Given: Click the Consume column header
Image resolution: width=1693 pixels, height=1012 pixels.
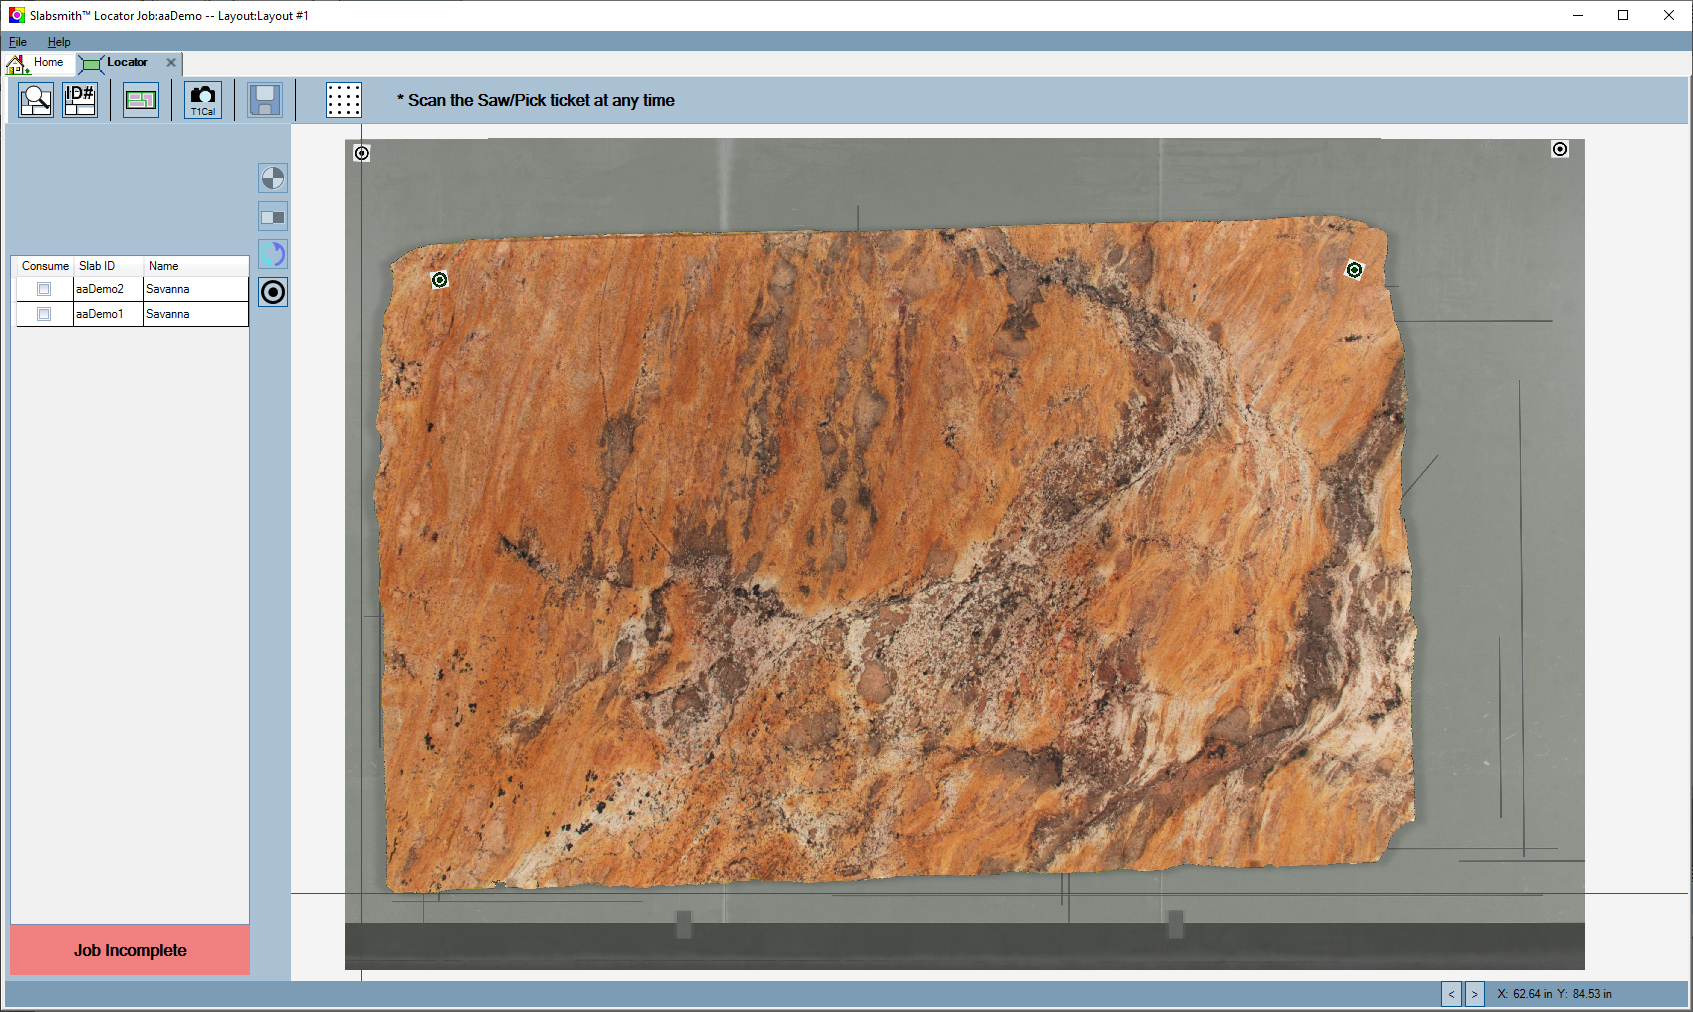Looking at the screenshot, I should [45, 266].
